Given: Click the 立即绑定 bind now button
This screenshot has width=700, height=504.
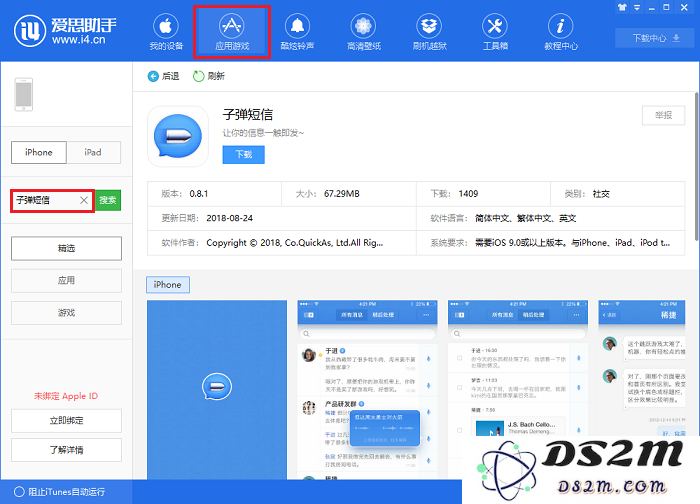Looking at the screenshot, I should [x=67, y=421].
